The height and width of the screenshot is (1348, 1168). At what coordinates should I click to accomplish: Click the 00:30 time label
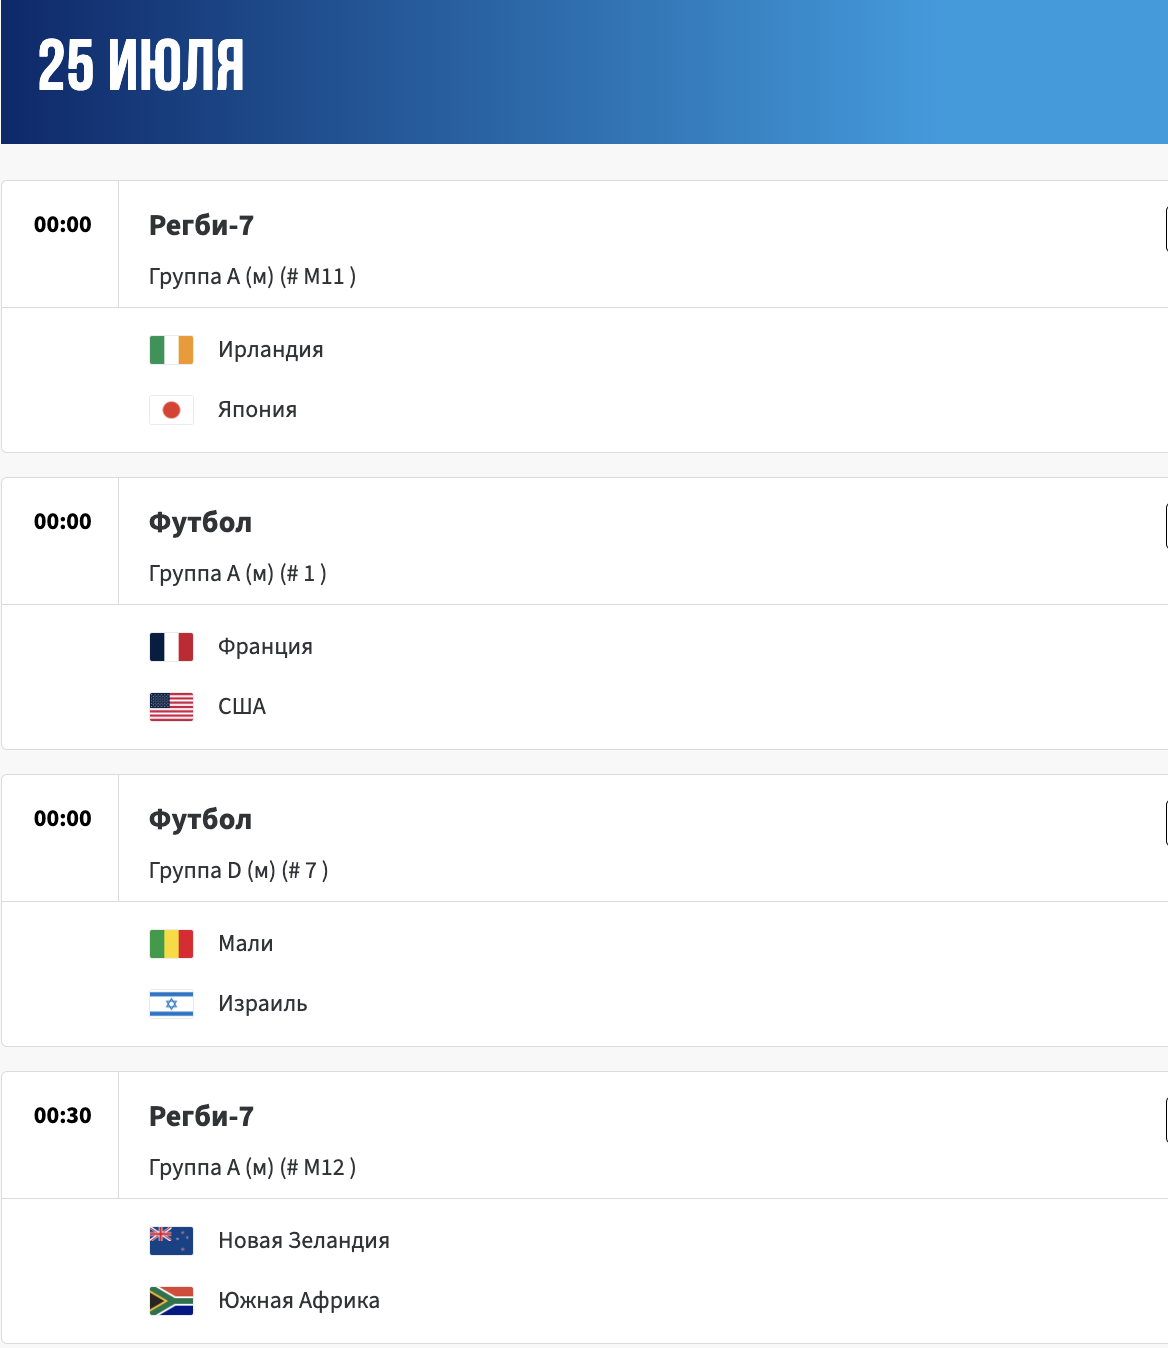coord(63,1116)
